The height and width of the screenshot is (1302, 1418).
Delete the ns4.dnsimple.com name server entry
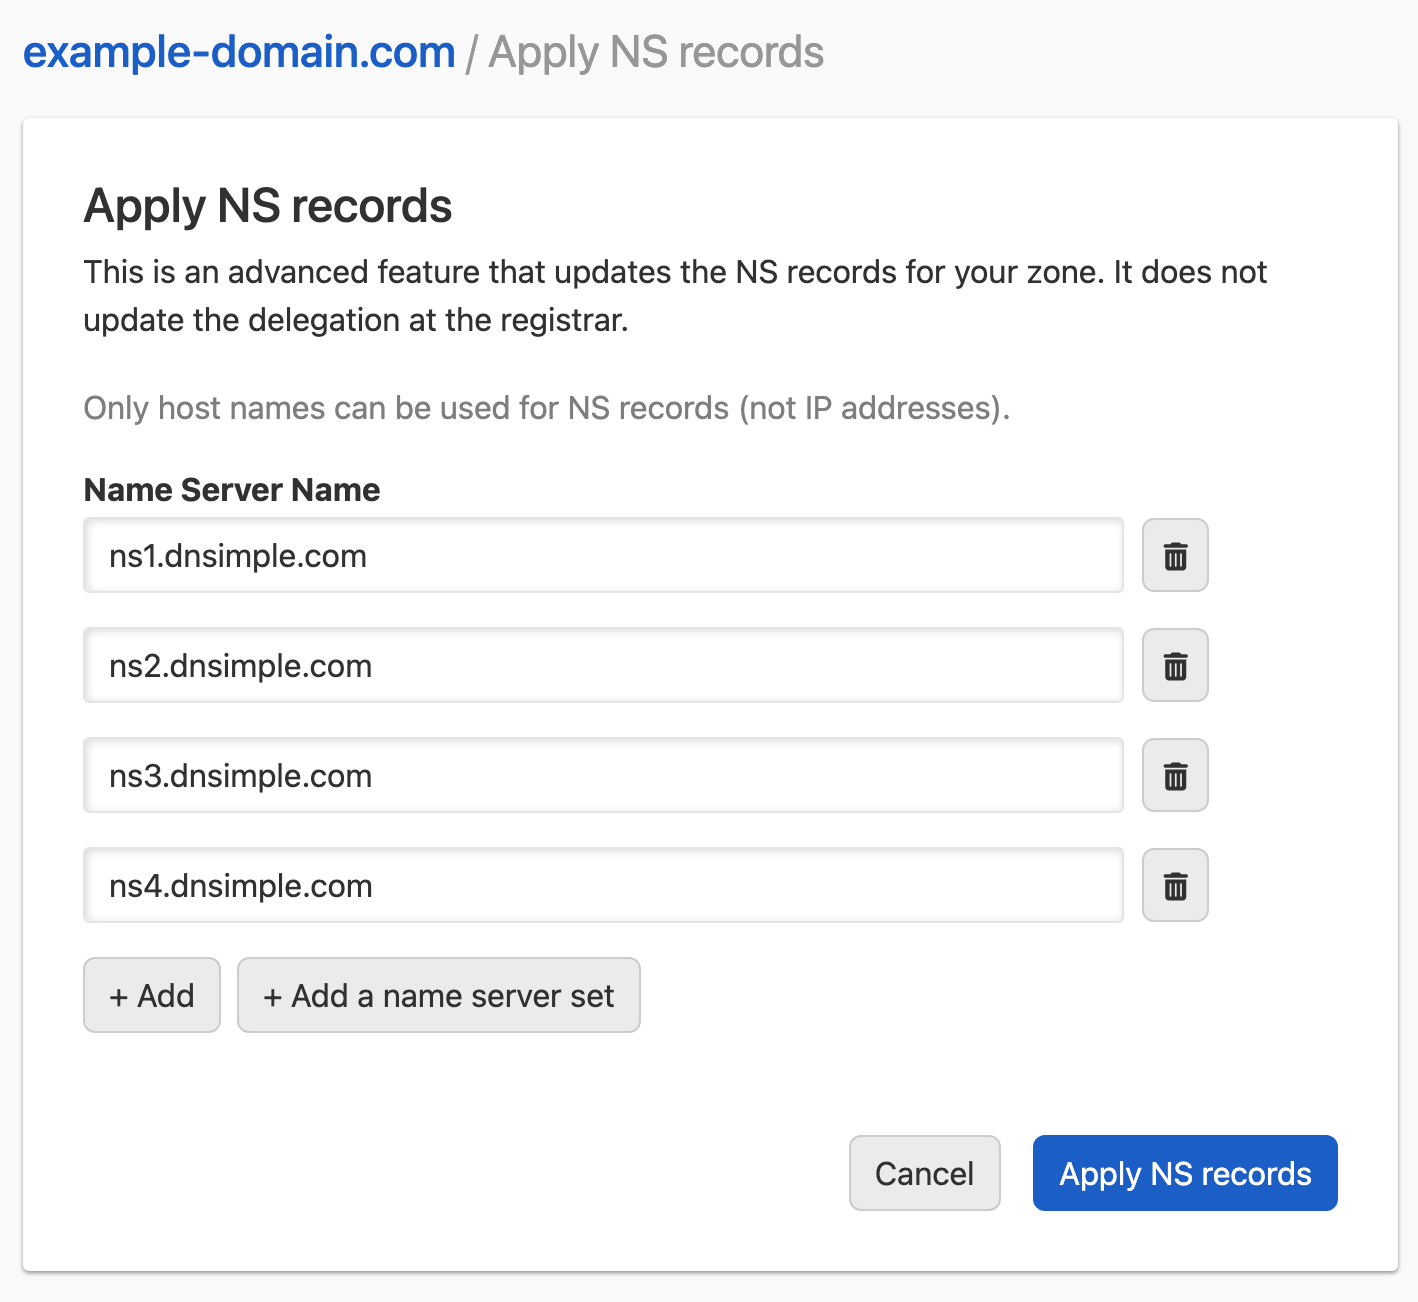1175,885
